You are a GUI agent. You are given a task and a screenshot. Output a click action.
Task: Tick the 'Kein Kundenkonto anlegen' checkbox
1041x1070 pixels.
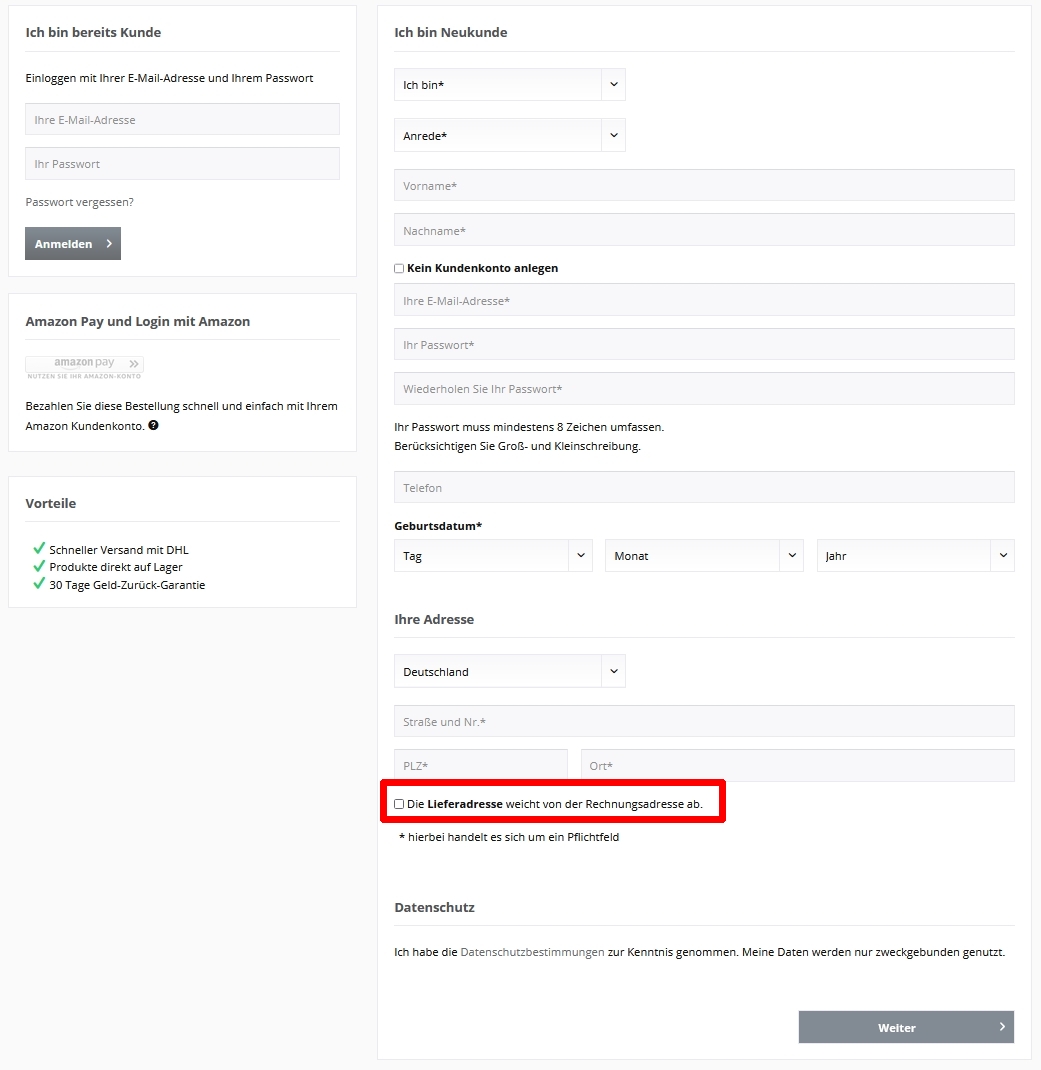pyautogui.click(x=399, y=268)
